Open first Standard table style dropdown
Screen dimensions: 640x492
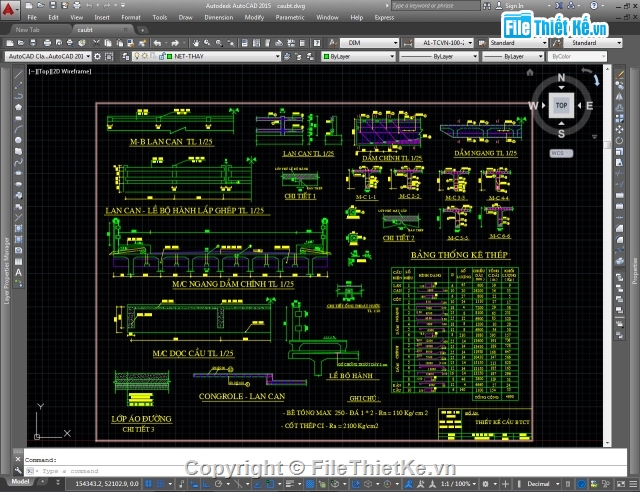point(518,42)
